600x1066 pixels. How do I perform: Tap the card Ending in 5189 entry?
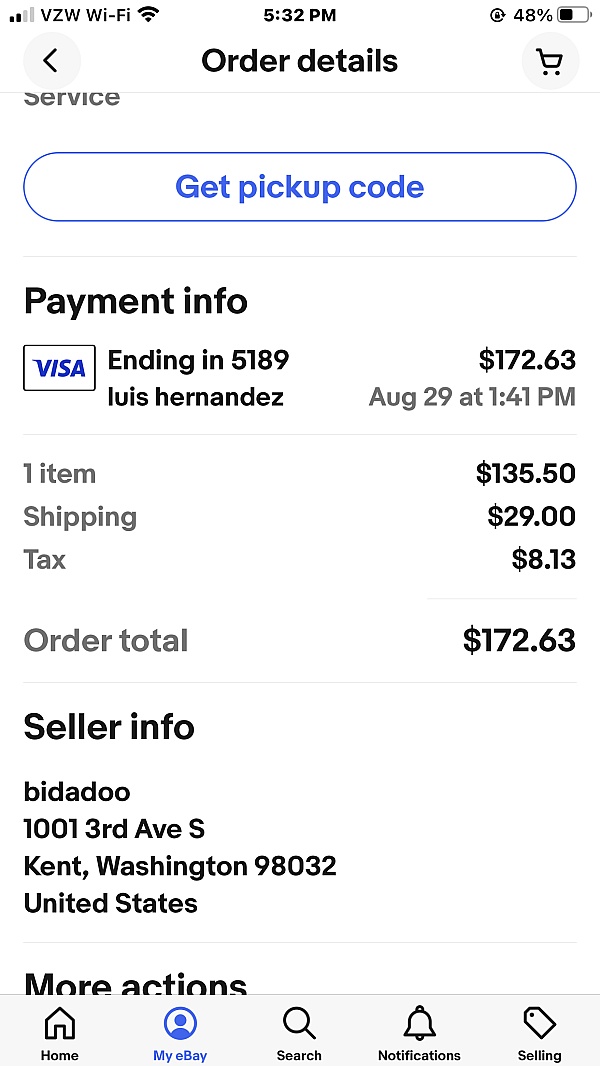(x=198, y=360)
